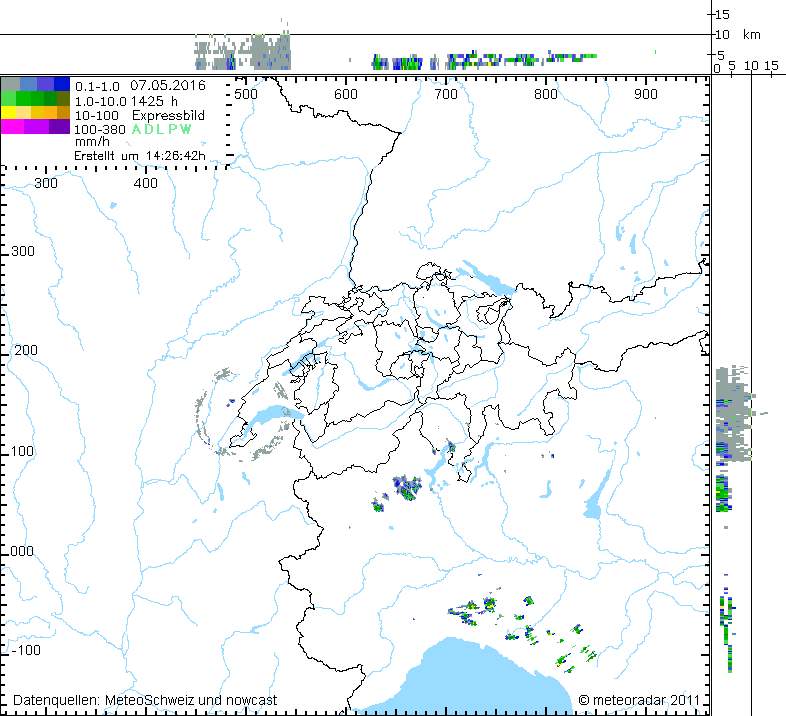Click the green 'A D L P W' radar letters
The image size is (786, 716).
161,129
